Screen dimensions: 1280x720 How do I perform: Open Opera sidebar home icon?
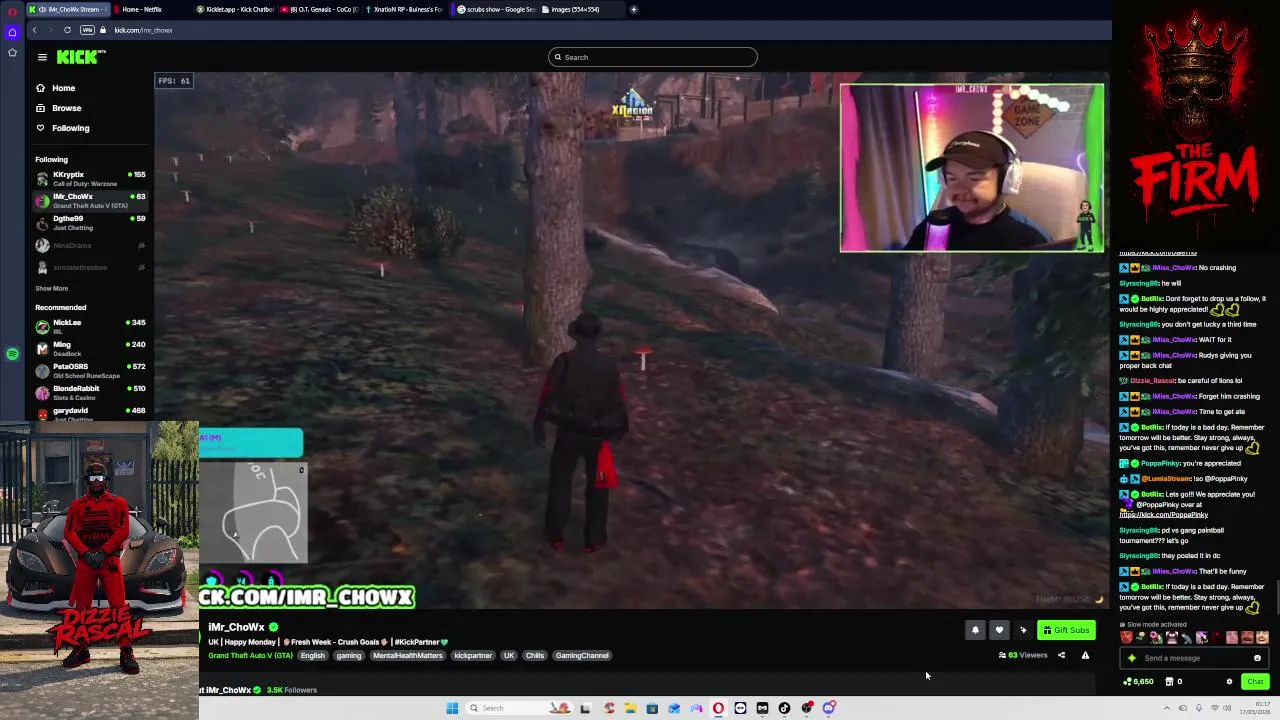12,33
